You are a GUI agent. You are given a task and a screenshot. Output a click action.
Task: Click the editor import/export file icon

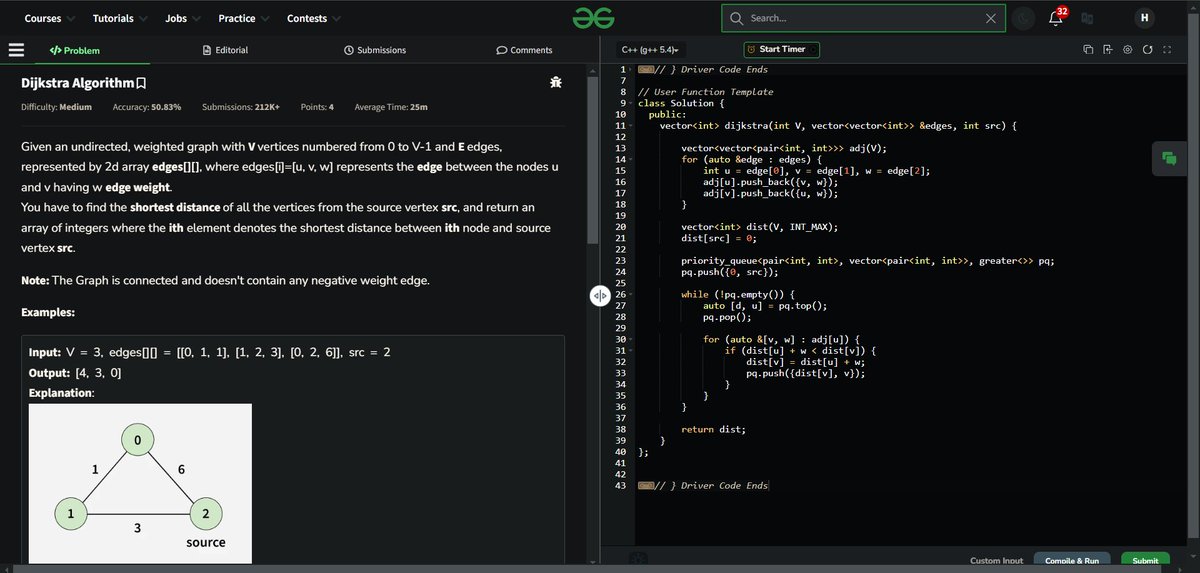pyautogui.click(x=1107, y=50)
